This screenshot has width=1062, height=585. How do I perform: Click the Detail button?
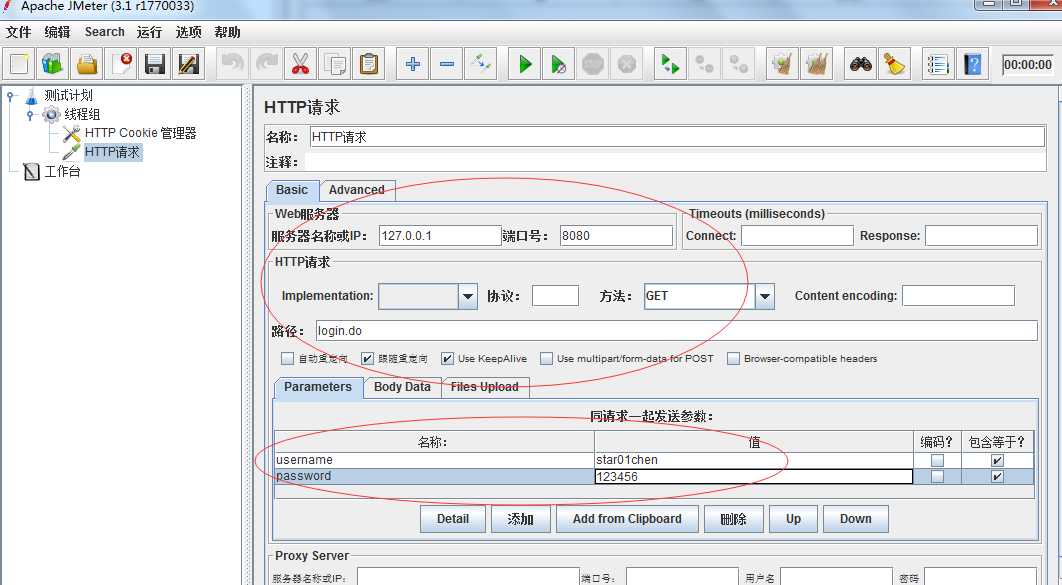(x=453, y=519)
